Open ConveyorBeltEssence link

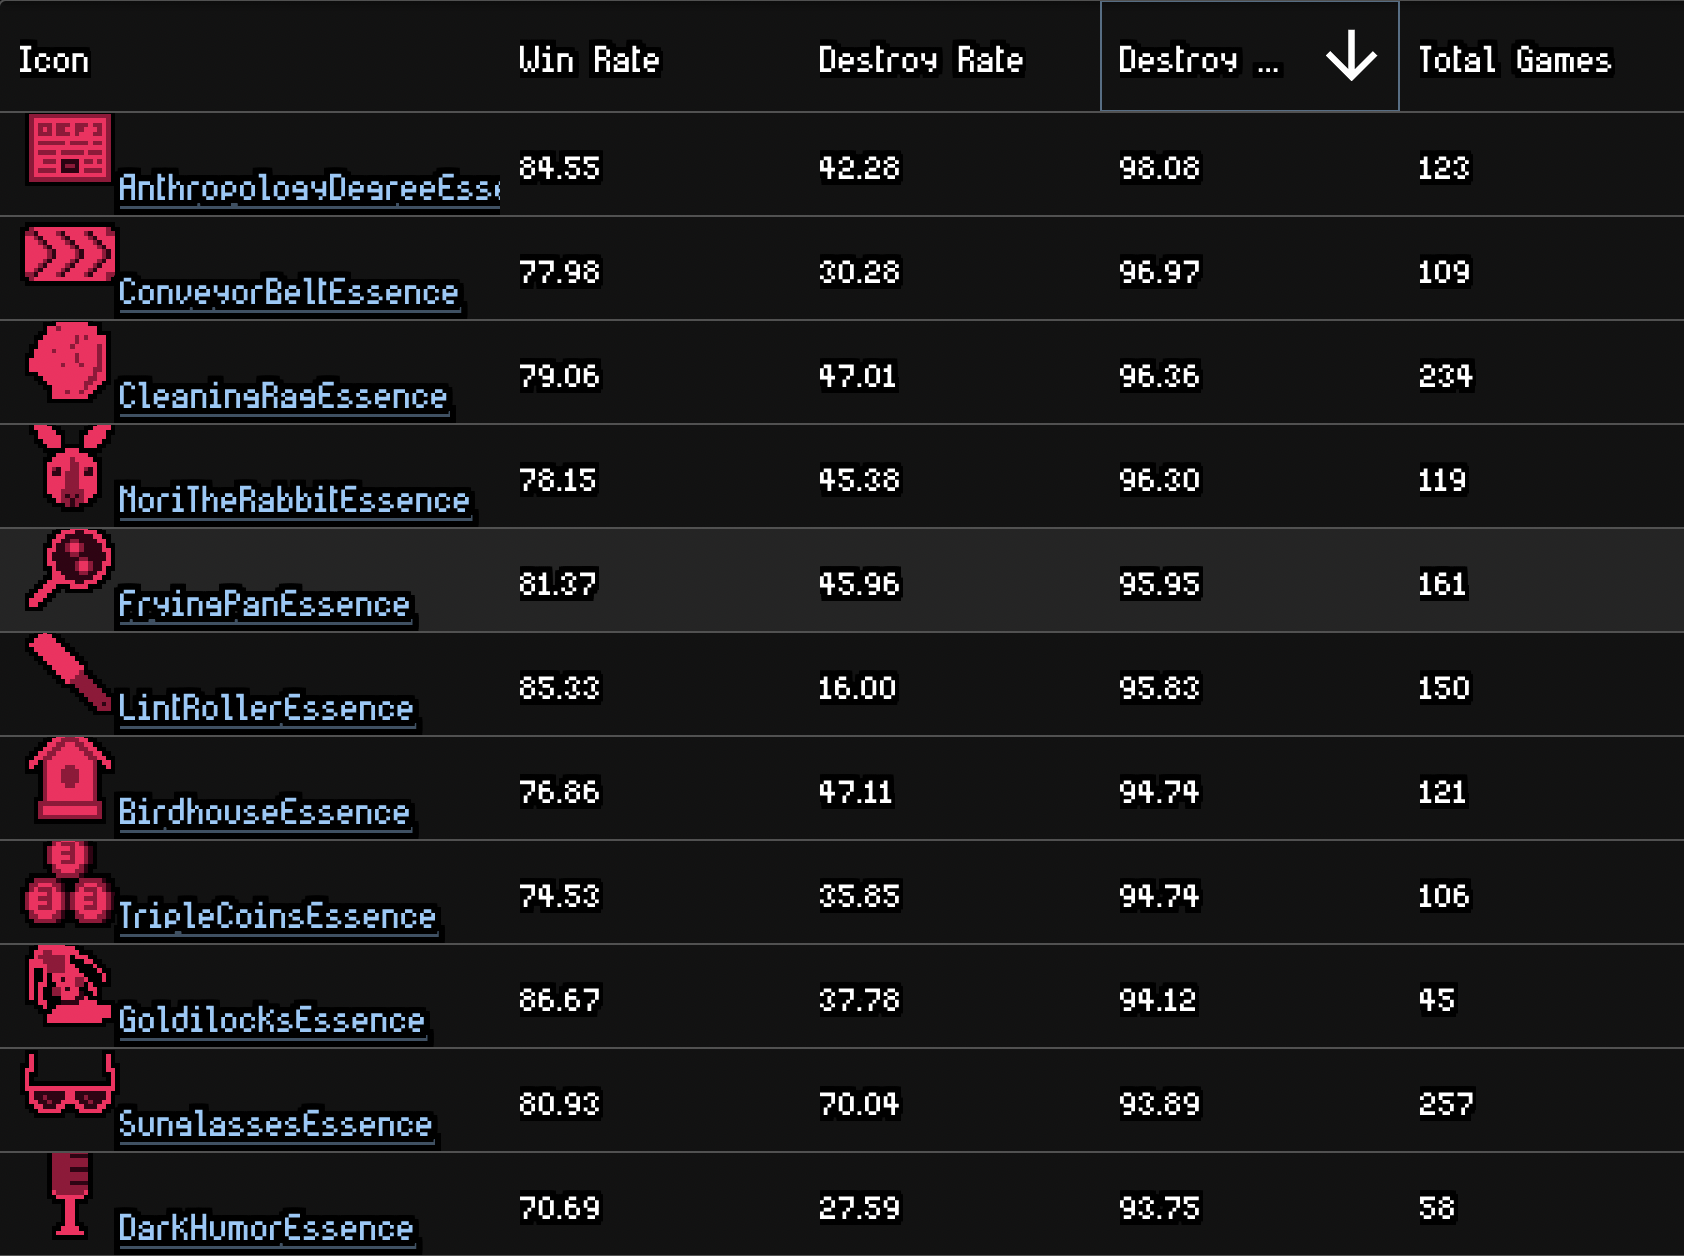pyautogui.click(x=289, y=292)
